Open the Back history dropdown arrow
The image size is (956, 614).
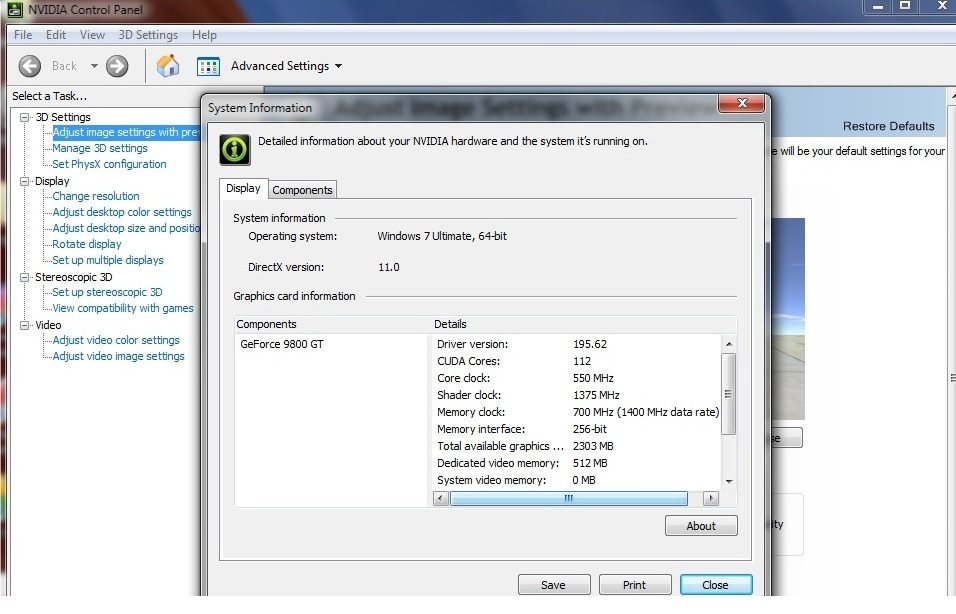(x=94, y=66)
